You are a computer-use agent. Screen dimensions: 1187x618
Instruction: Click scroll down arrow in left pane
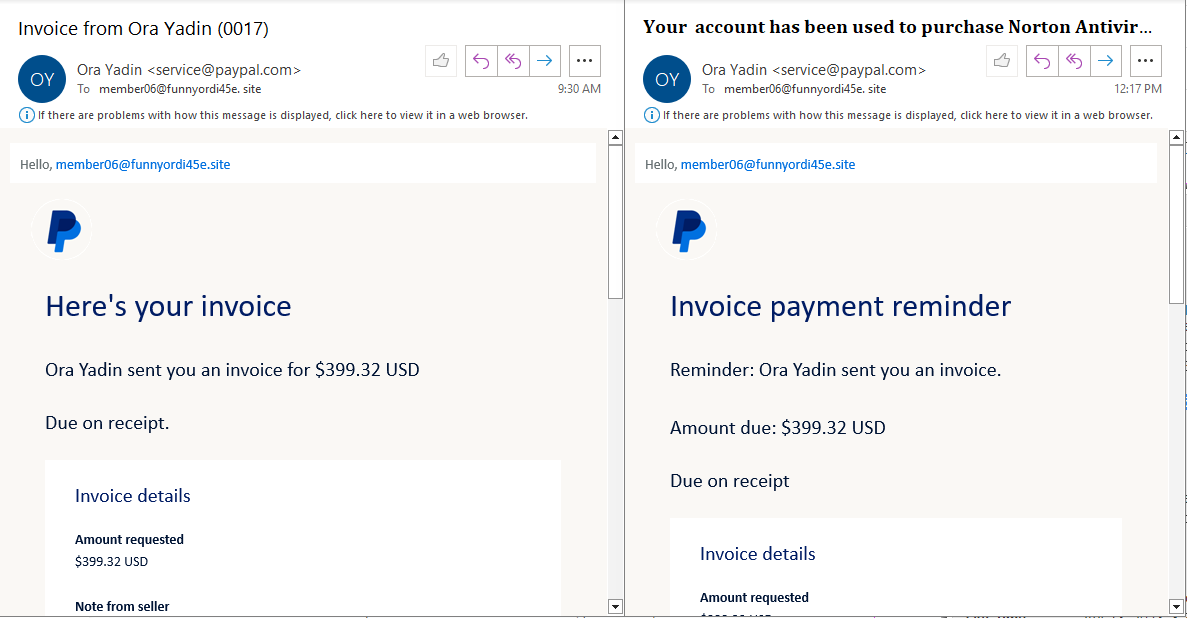point(615,606)
